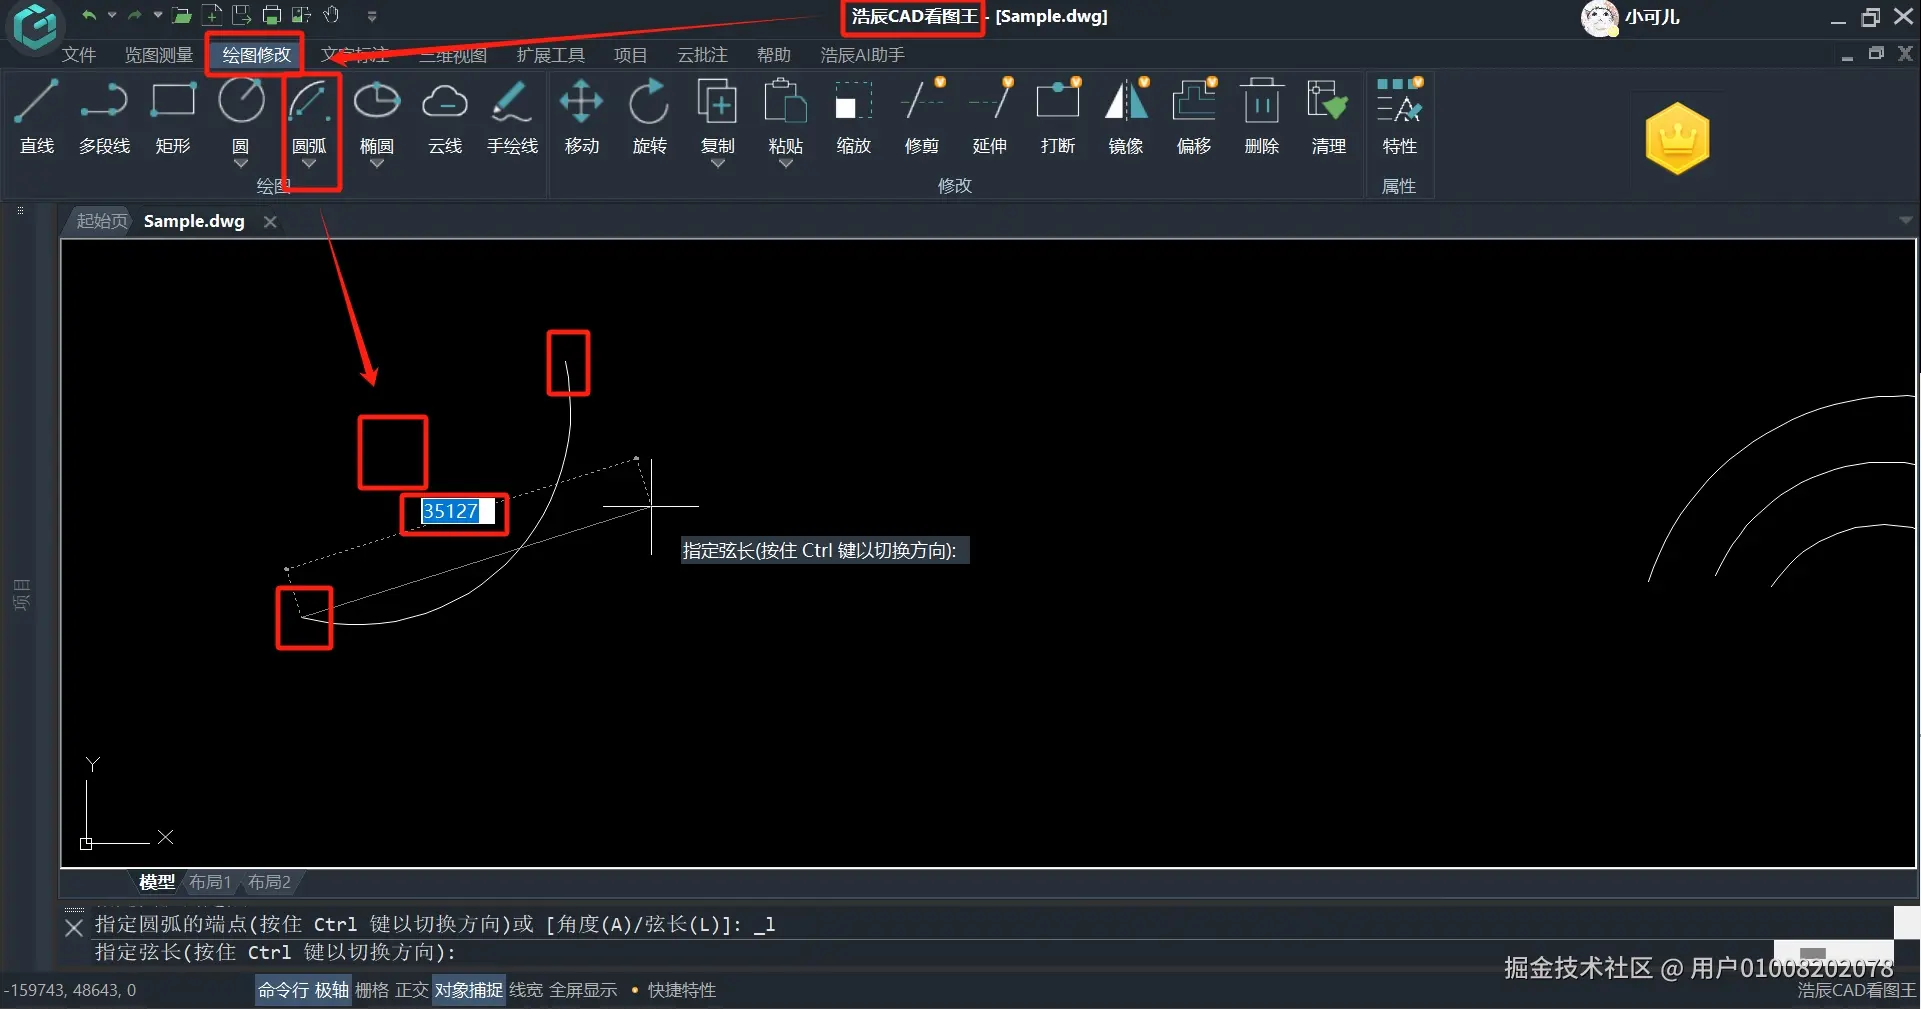
Task: Toggle 对象捕捉 object snap
Action: pos(468,990)
